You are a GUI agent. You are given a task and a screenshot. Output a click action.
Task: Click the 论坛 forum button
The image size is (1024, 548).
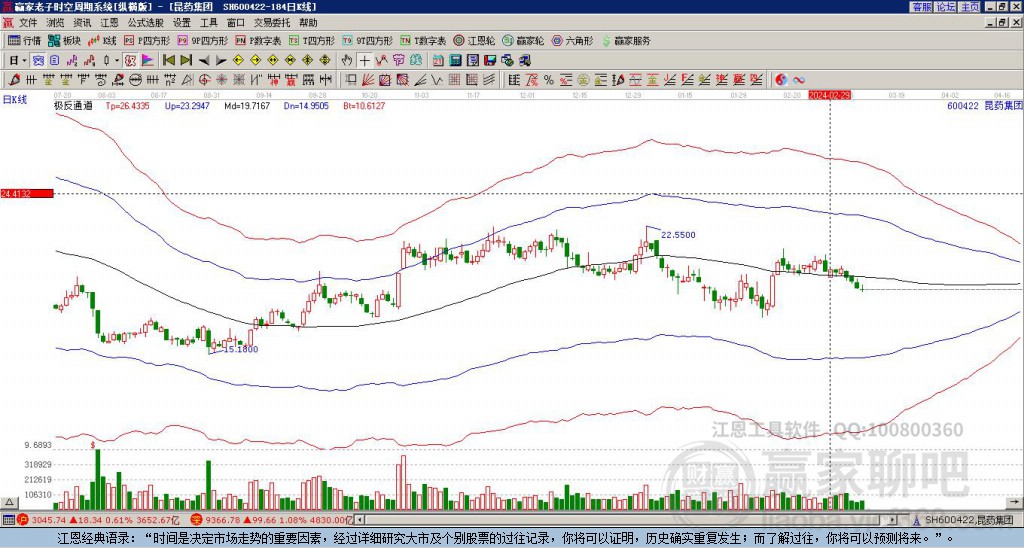coord(945,7)
